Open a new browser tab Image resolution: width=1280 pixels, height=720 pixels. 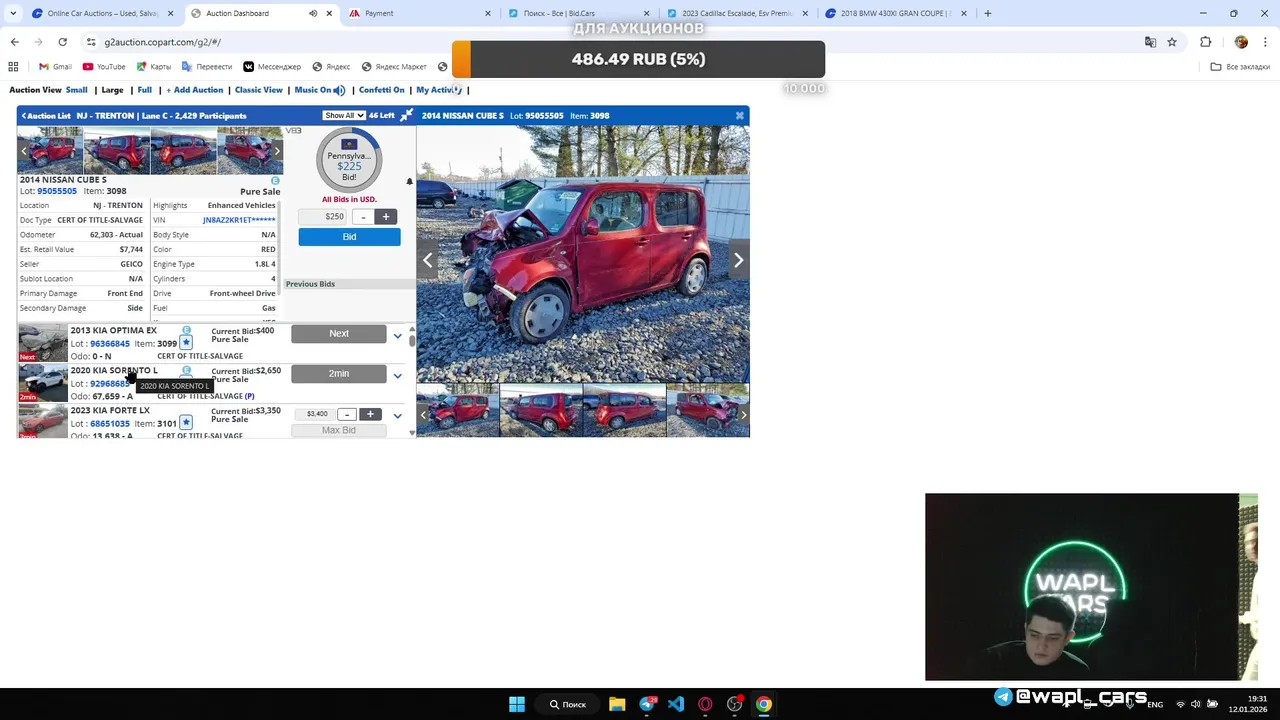tap(988, 13)
